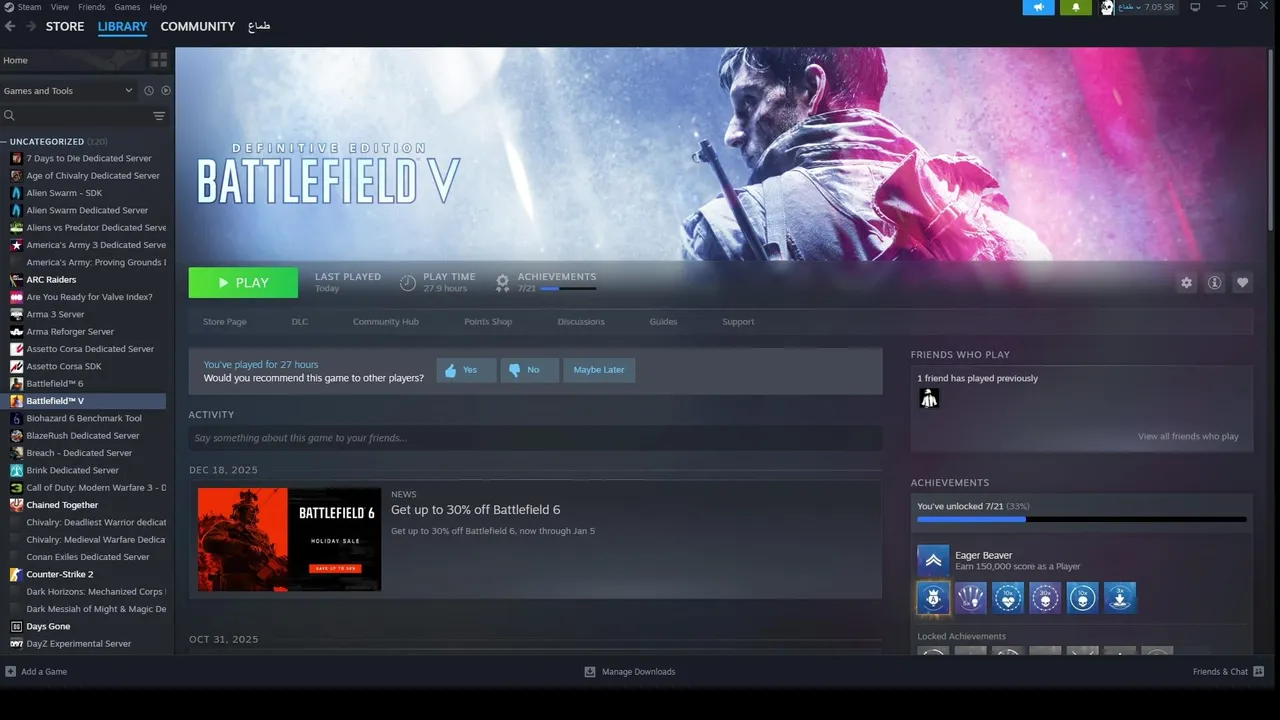Open the Points Shop tab

coord(488,322)
